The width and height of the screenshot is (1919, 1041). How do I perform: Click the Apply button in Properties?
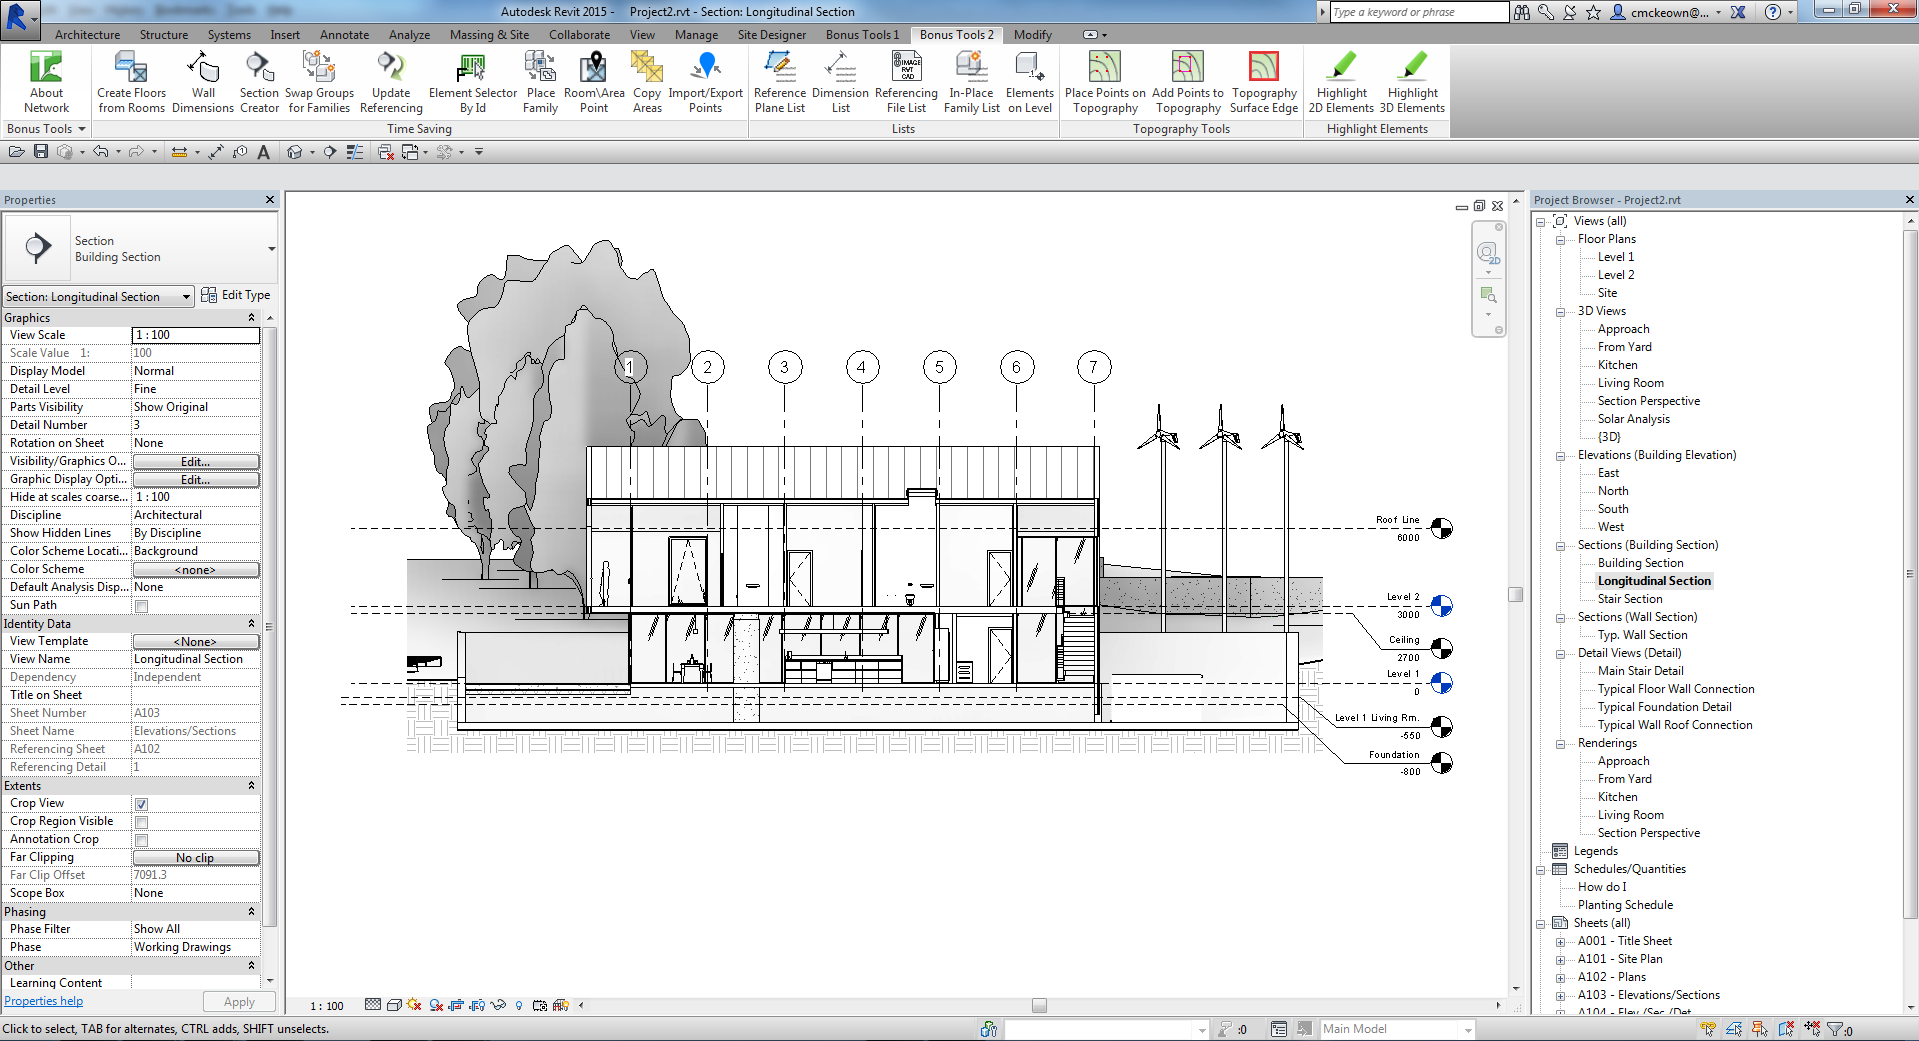point(239,1001)
